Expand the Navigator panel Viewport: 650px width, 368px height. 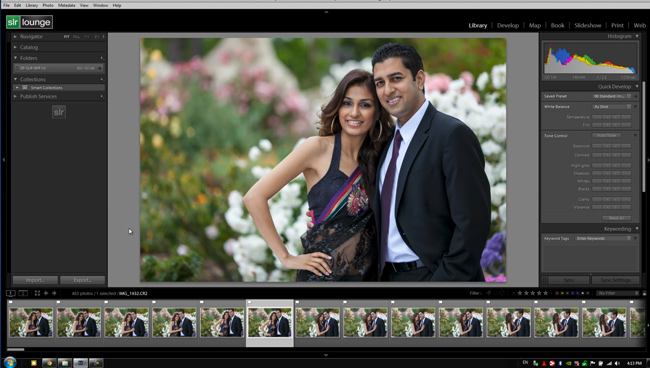point(15,36)
